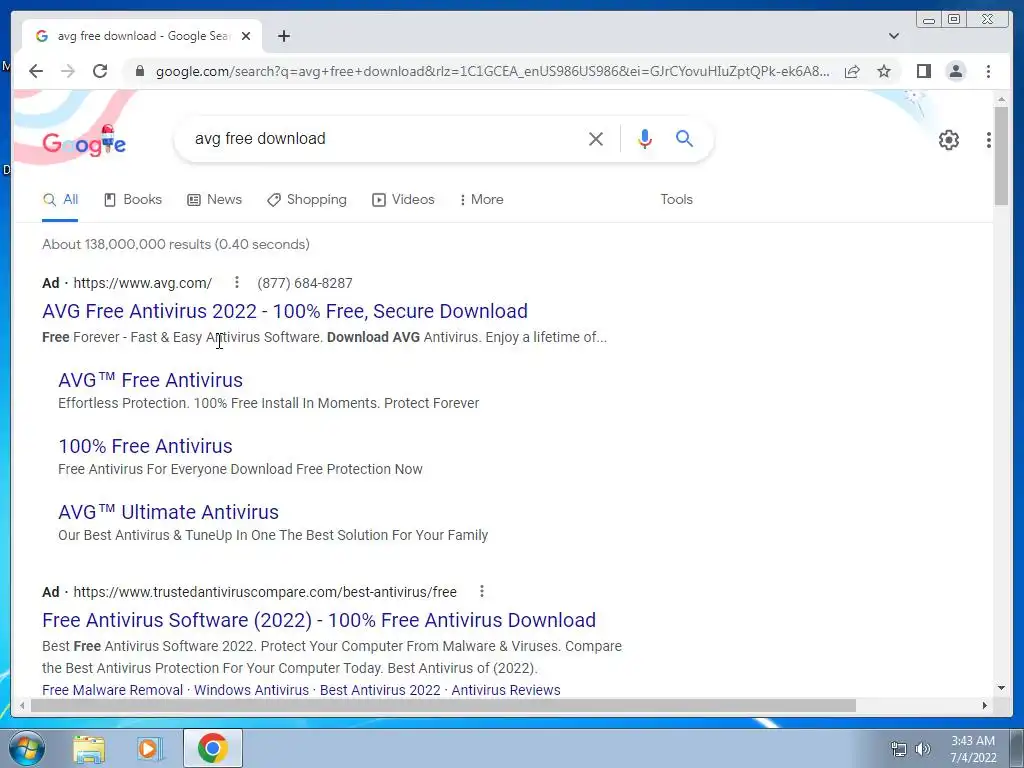Viewport: 1024px width, 768px height.
Task: View site security lock info
Action: 139,71
